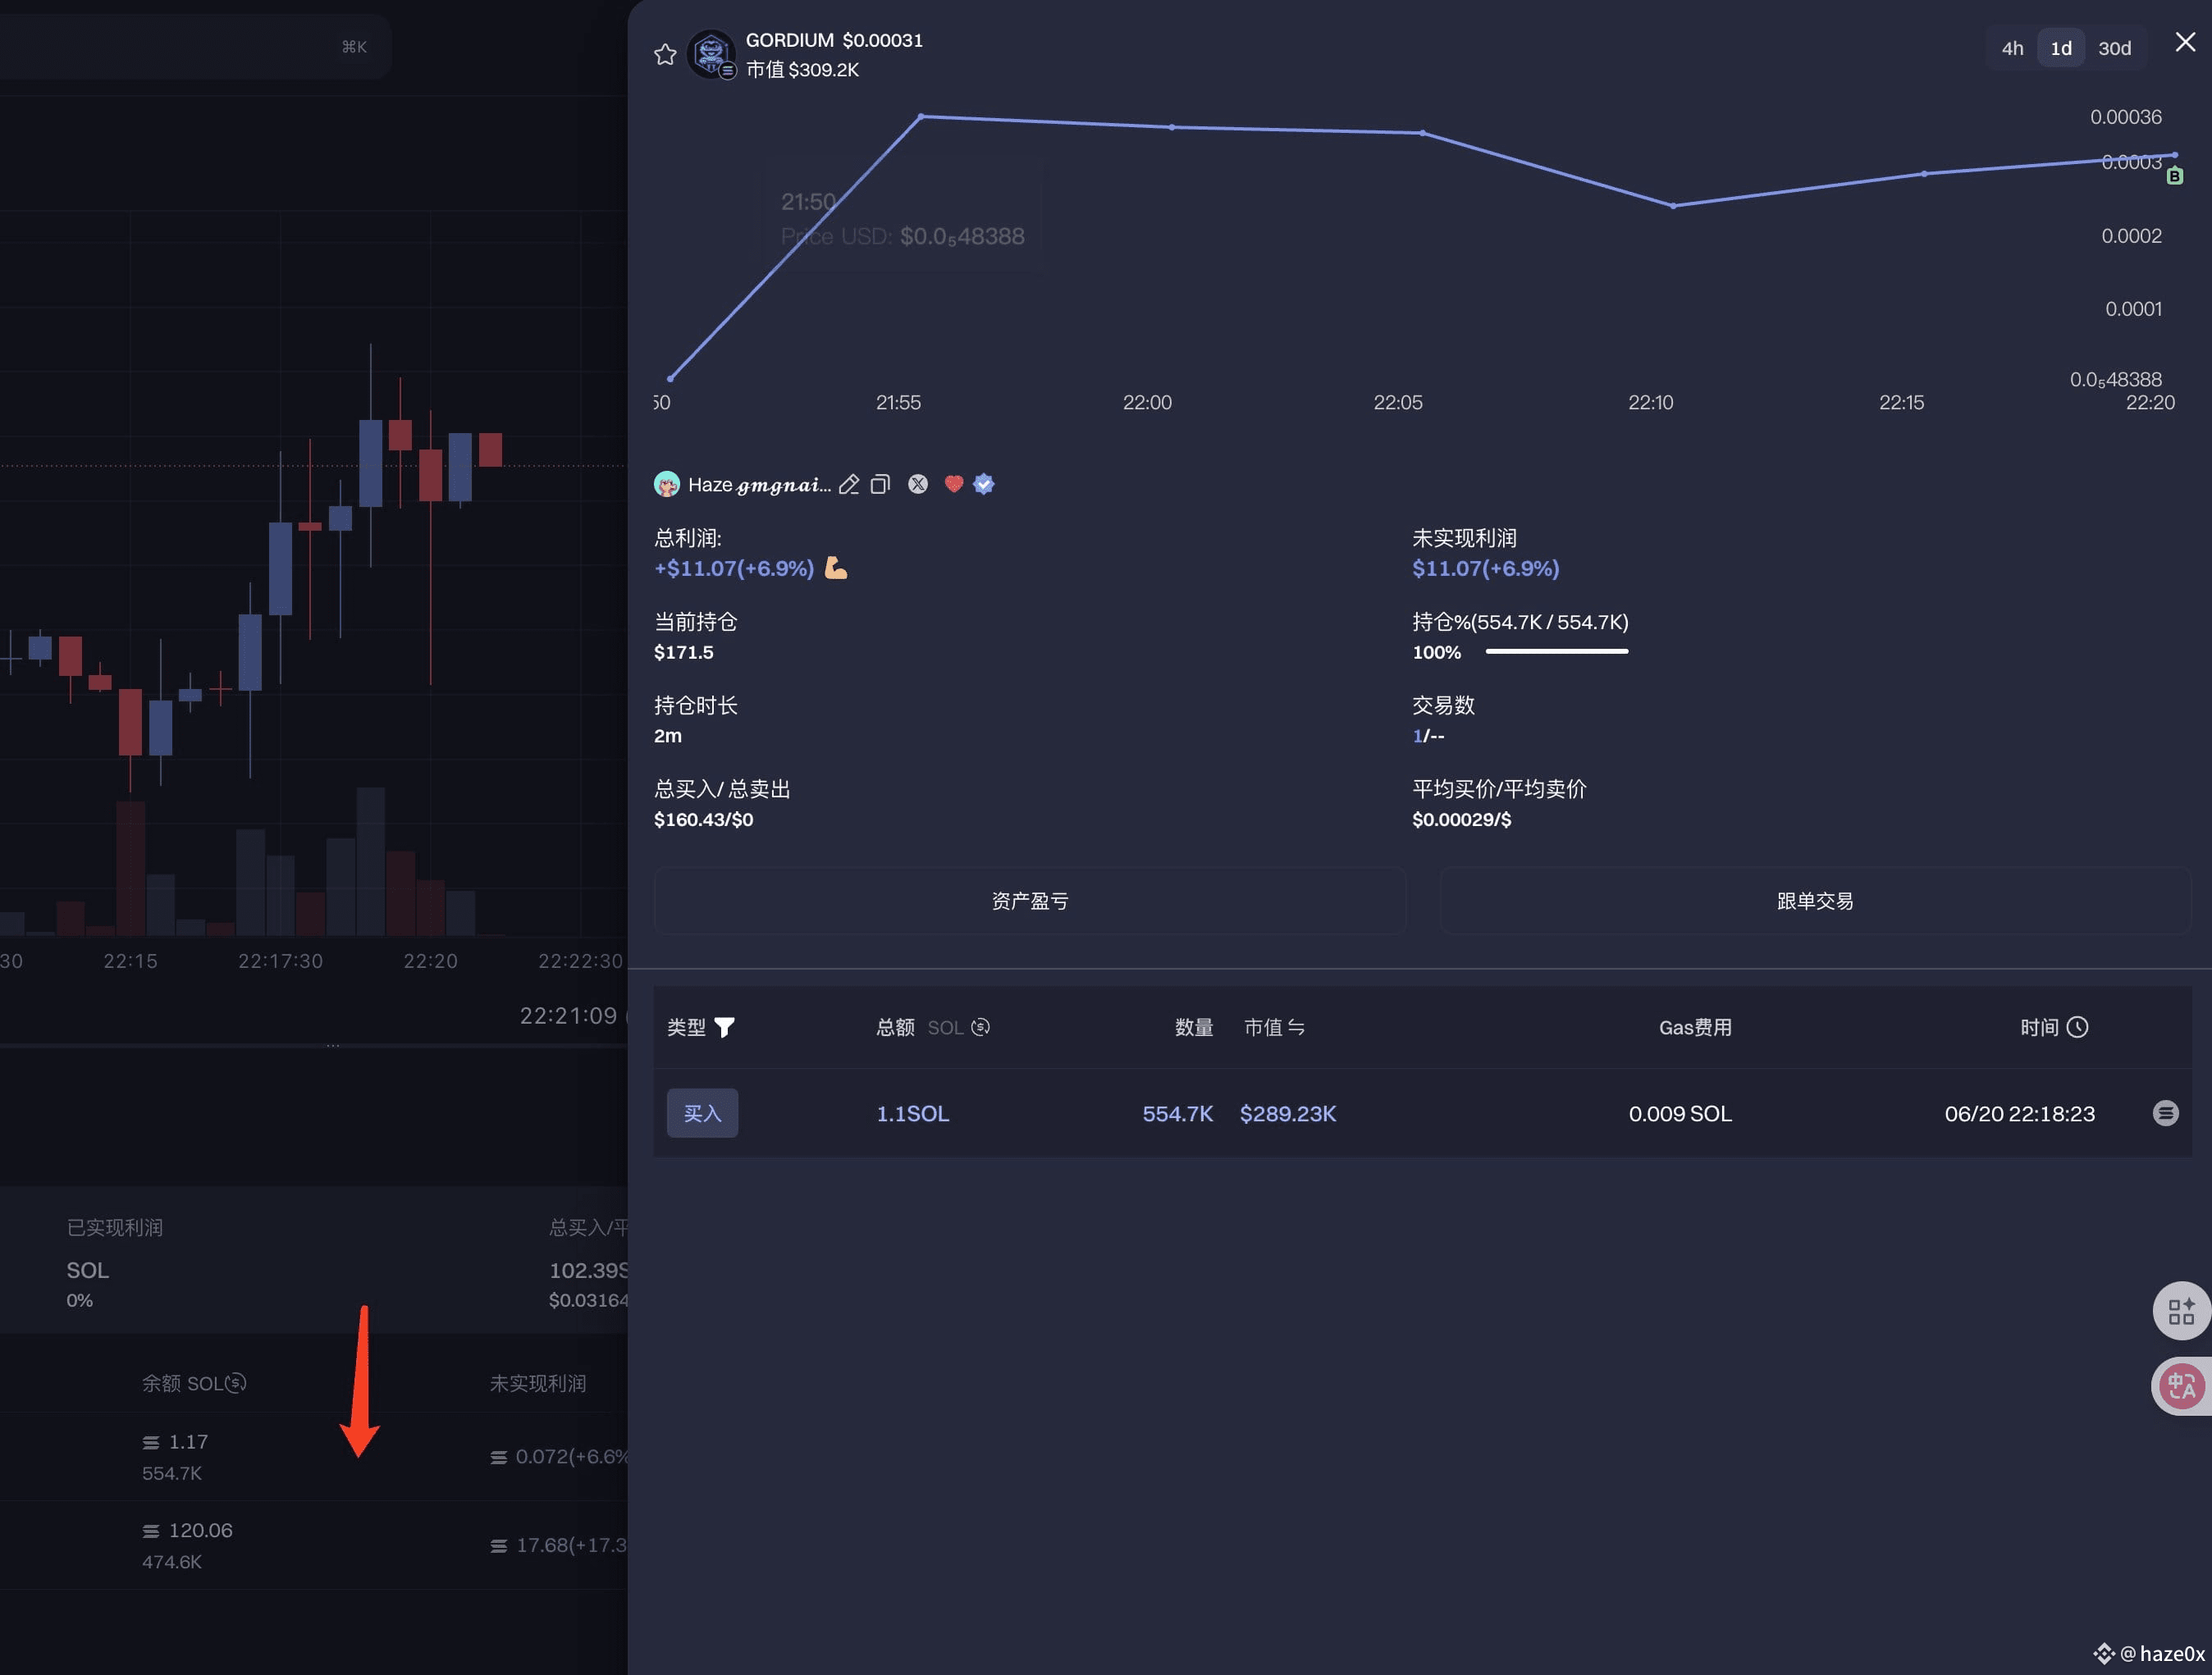Toggle 时间 clock format icon
Screen dimensions: 2212x1675
(2078, 1027)
